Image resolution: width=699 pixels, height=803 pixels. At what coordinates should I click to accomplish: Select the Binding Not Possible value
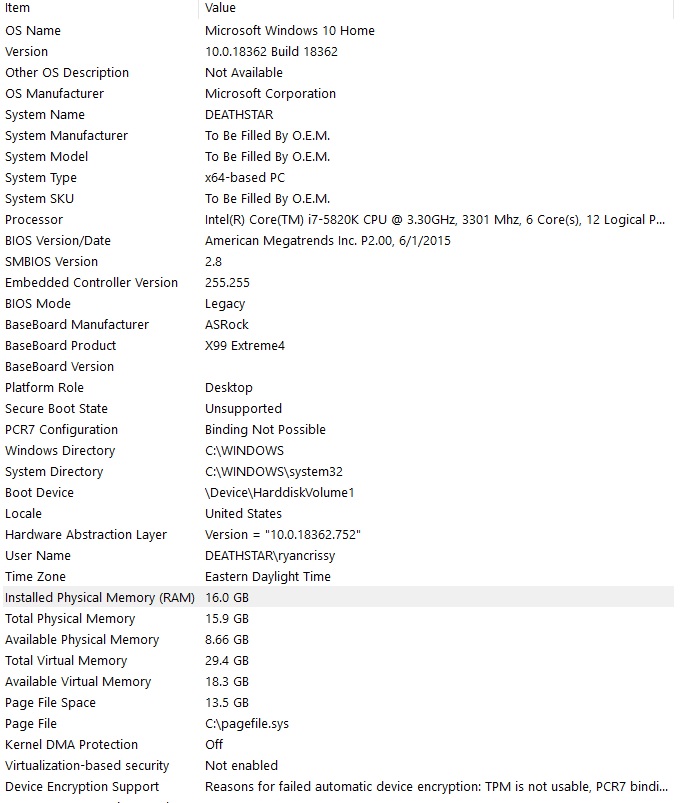click(x=265, y=430)
